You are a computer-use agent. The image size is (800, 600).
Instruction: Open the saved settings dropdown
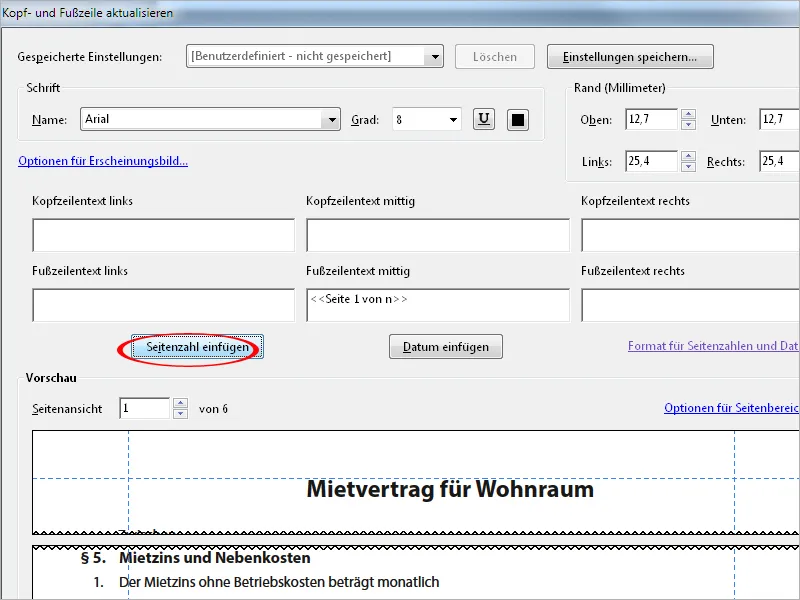coord(435,56)
